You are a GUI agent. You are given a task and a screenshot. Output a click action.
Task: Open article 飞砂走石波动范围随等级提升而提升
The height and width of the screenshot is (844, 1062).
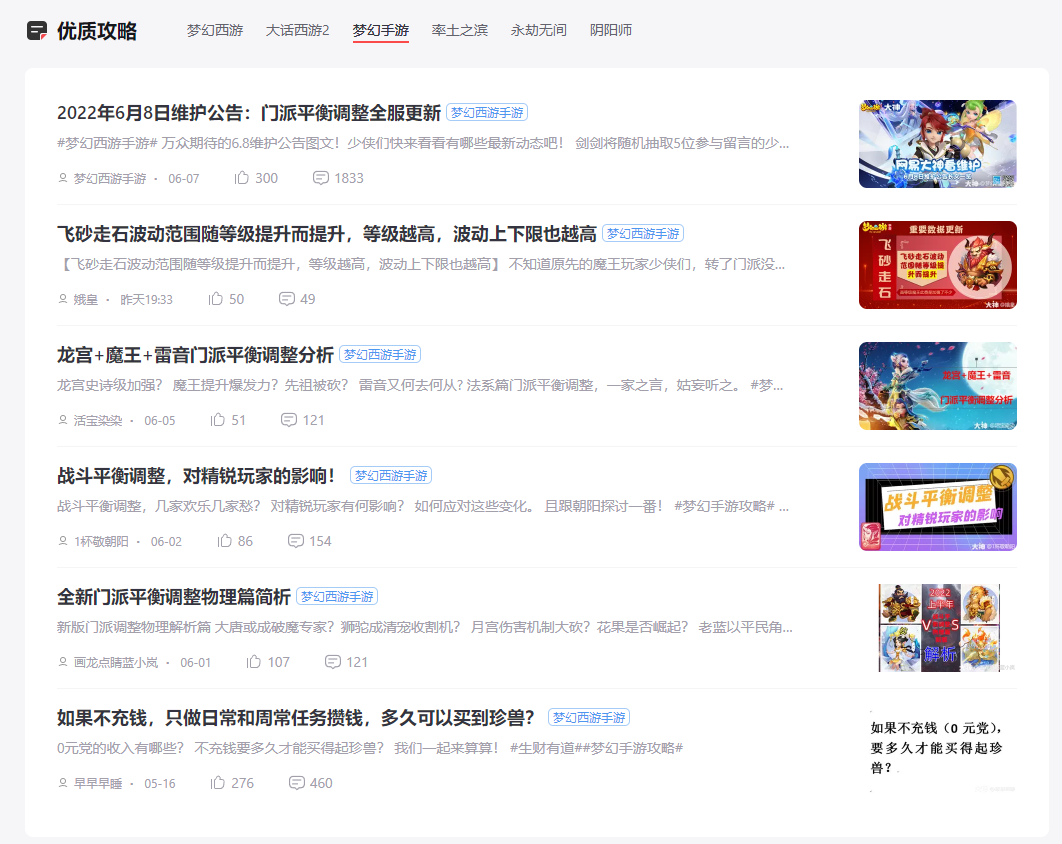point(326,234)
